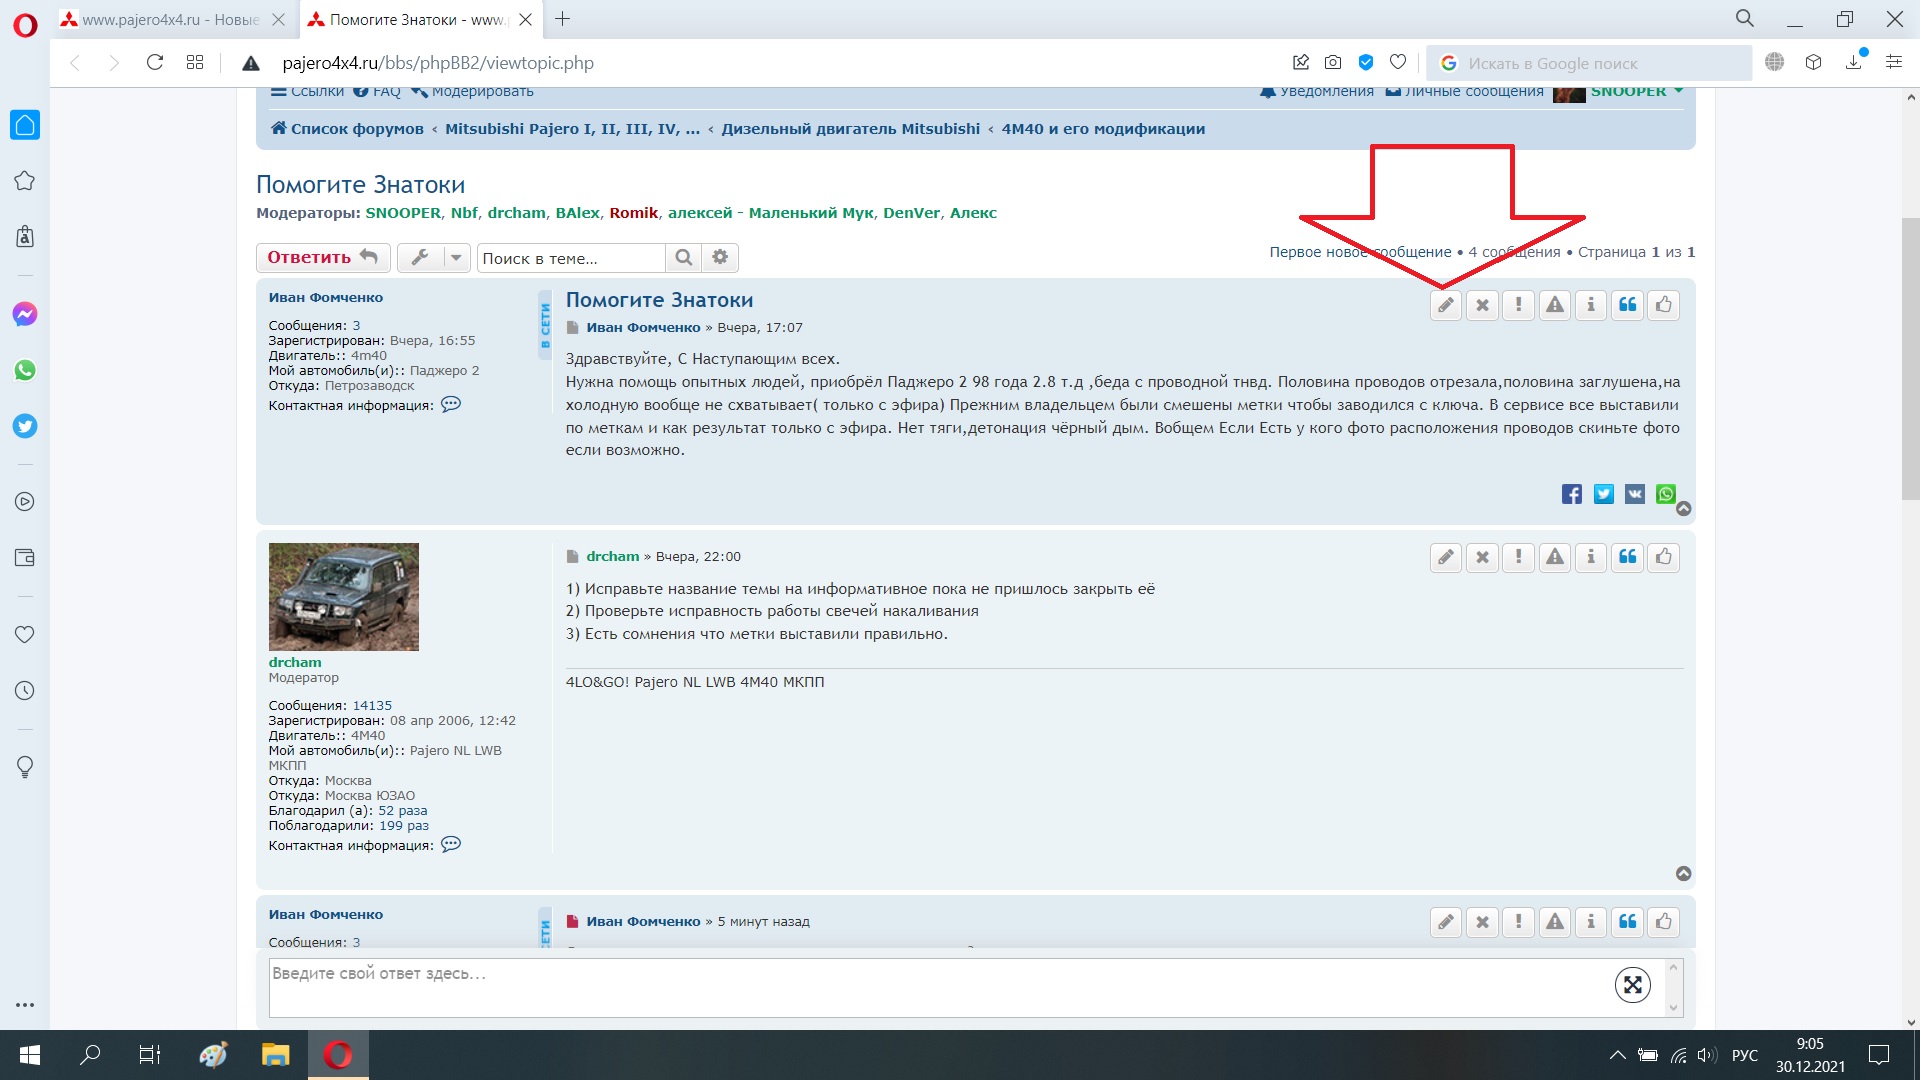Click quote icon on first post

point(1627,305)
